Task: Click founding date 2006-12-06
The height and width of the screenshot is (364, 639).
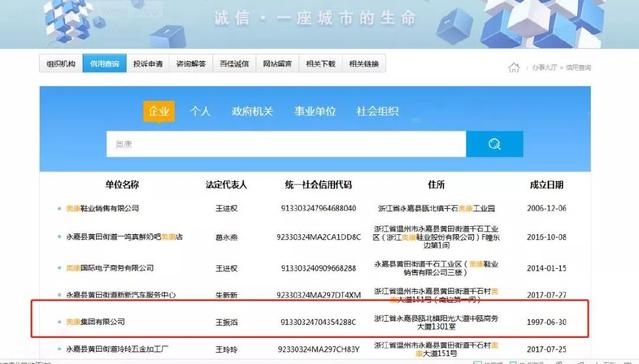Action: pos(546,208)
